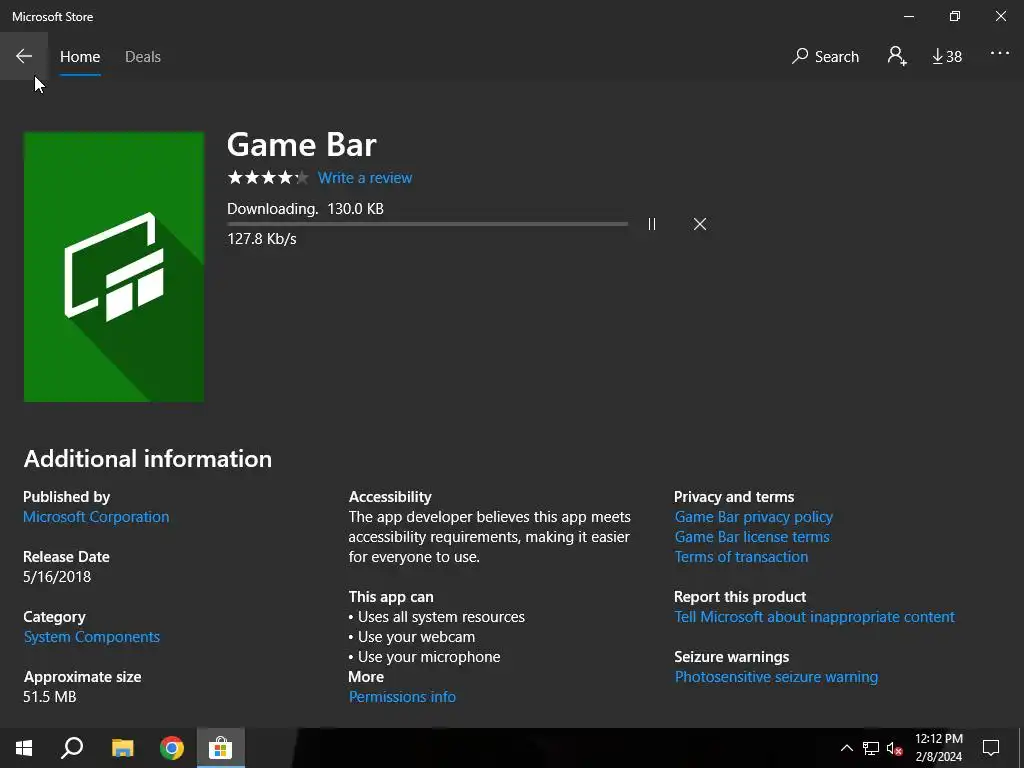Image resolution: width=1024 pixels, height=768 pixels.
Task: Click the Uses all system resources line
Action: 437,617
